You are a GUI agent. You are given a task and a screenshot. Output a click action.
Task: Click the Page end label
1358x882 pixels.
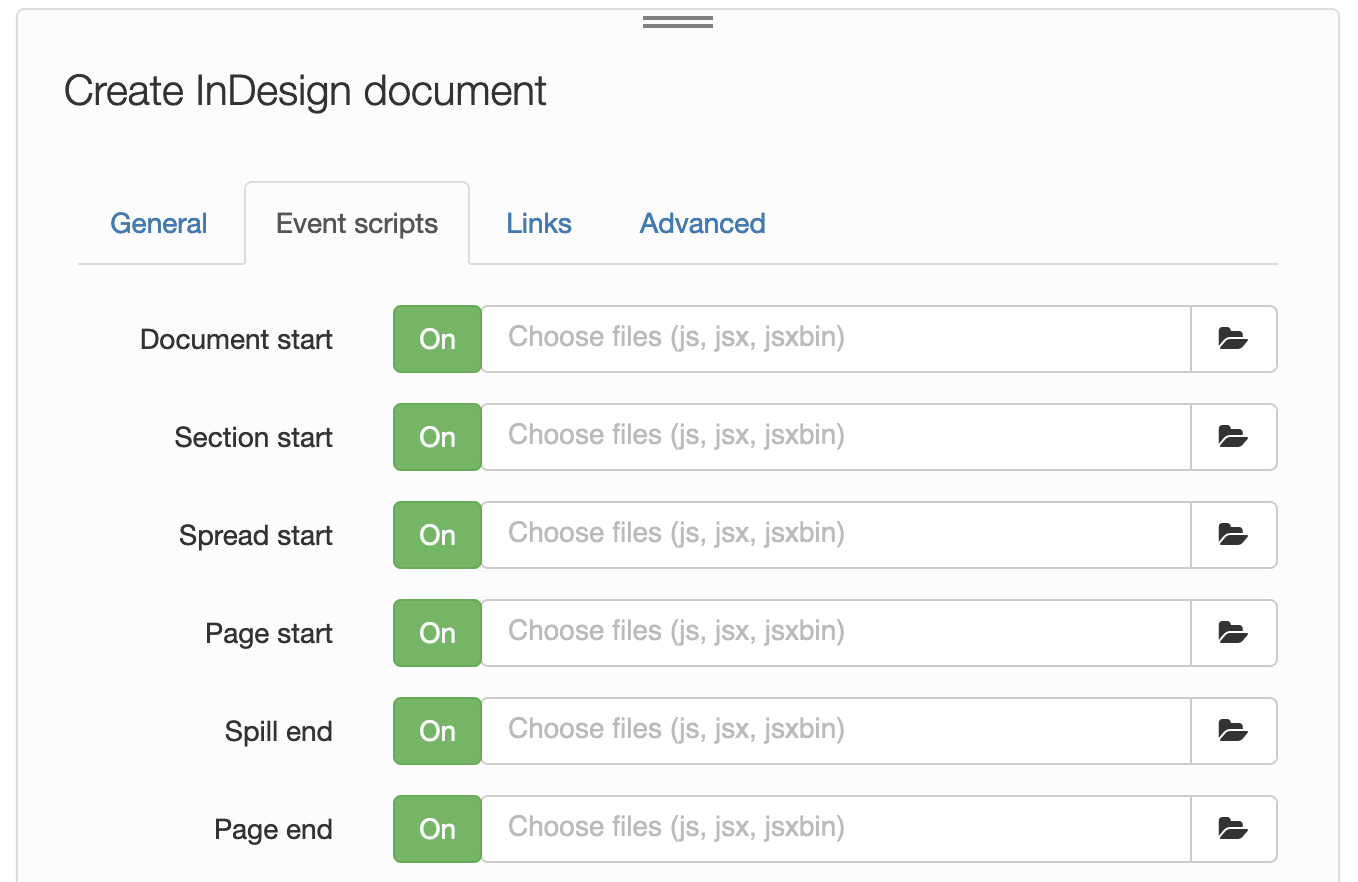[273, 830]
